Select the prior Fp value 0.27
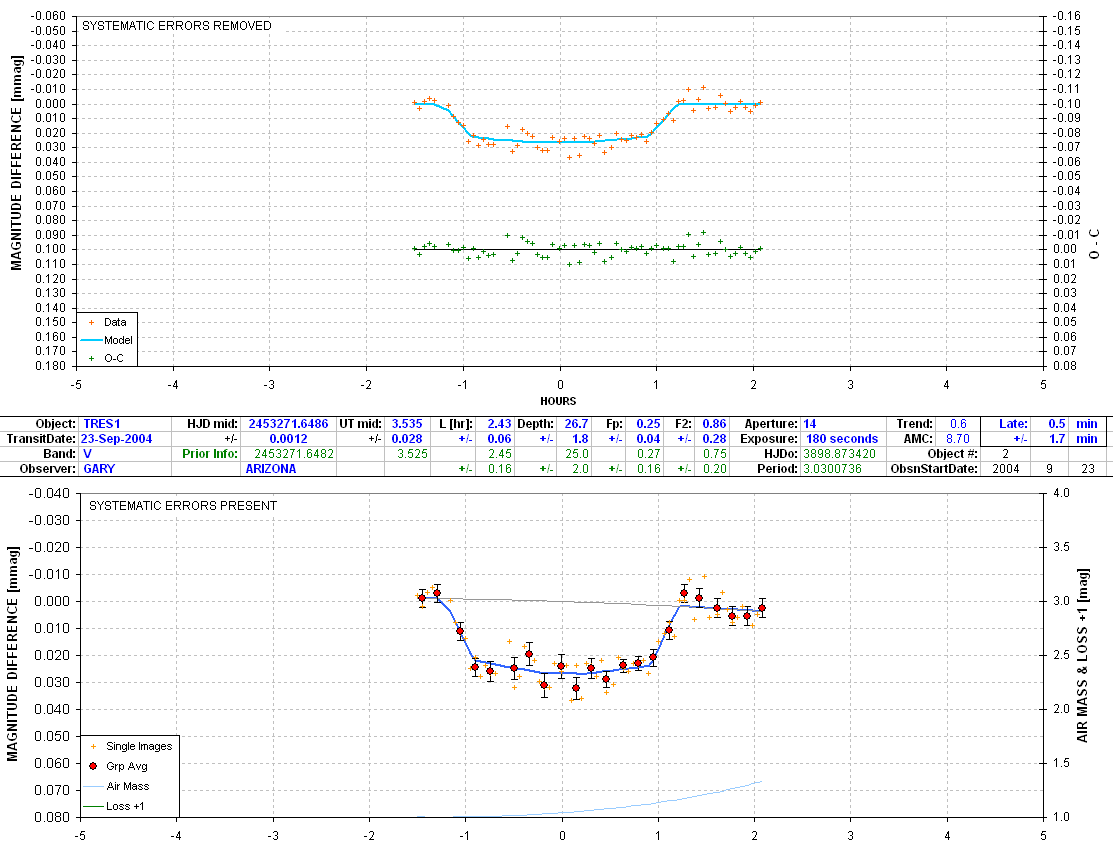This screenshot has height=846, width=1113. tap(649, 454)
